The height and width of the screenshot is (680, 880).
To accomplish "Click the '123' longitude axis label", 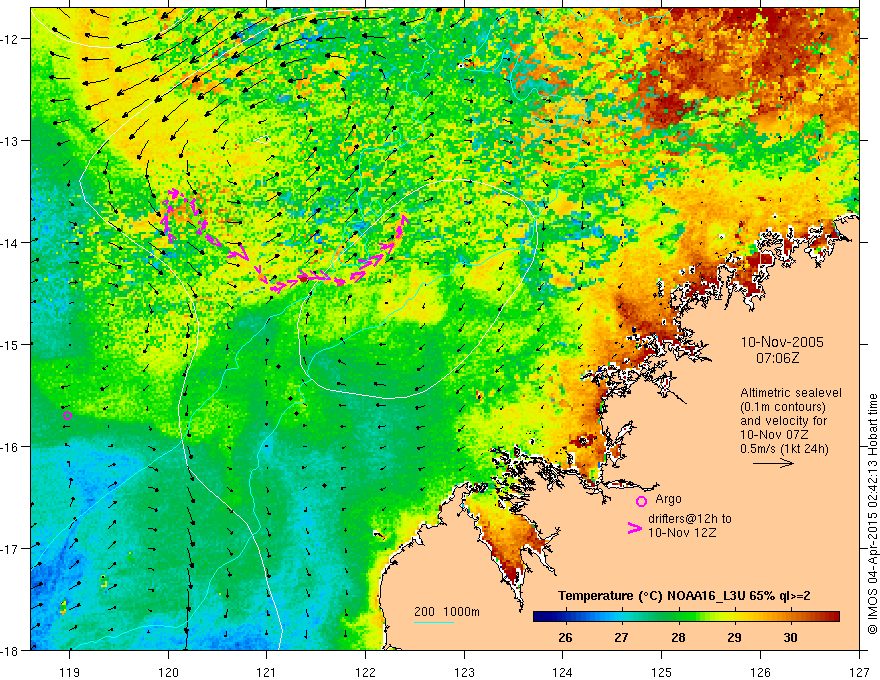I will click(x=464, y=672).
